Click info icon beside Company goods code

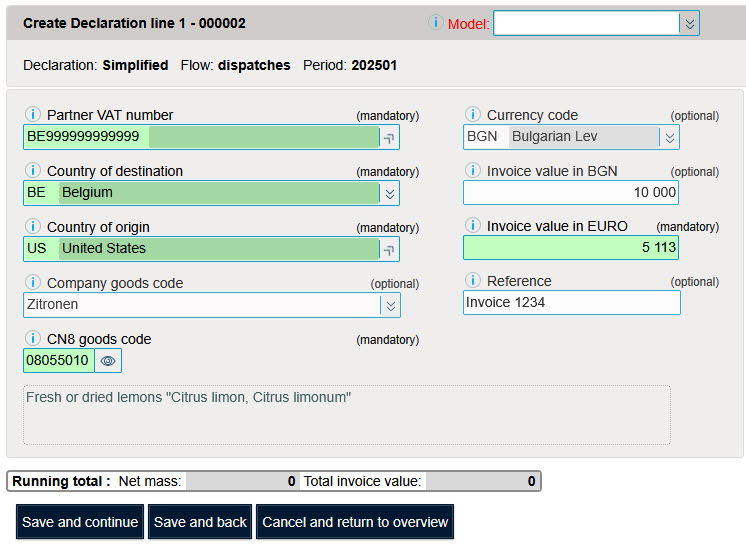coord(32,283)
